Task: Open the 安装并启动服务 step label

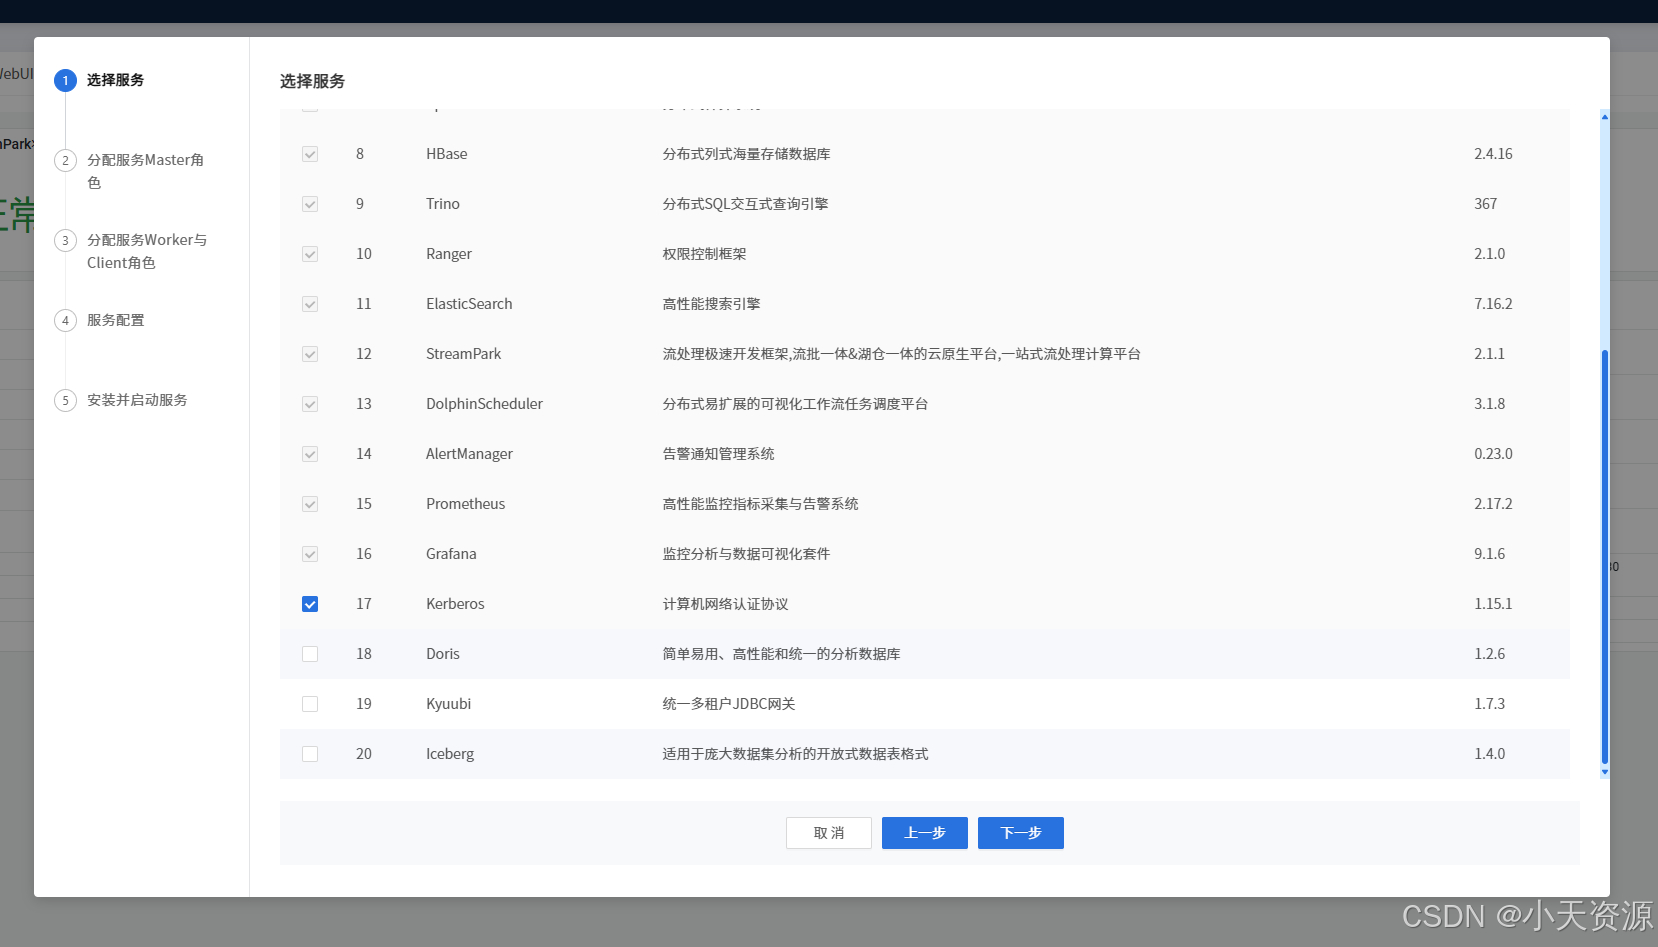Action: coord(137,400)
